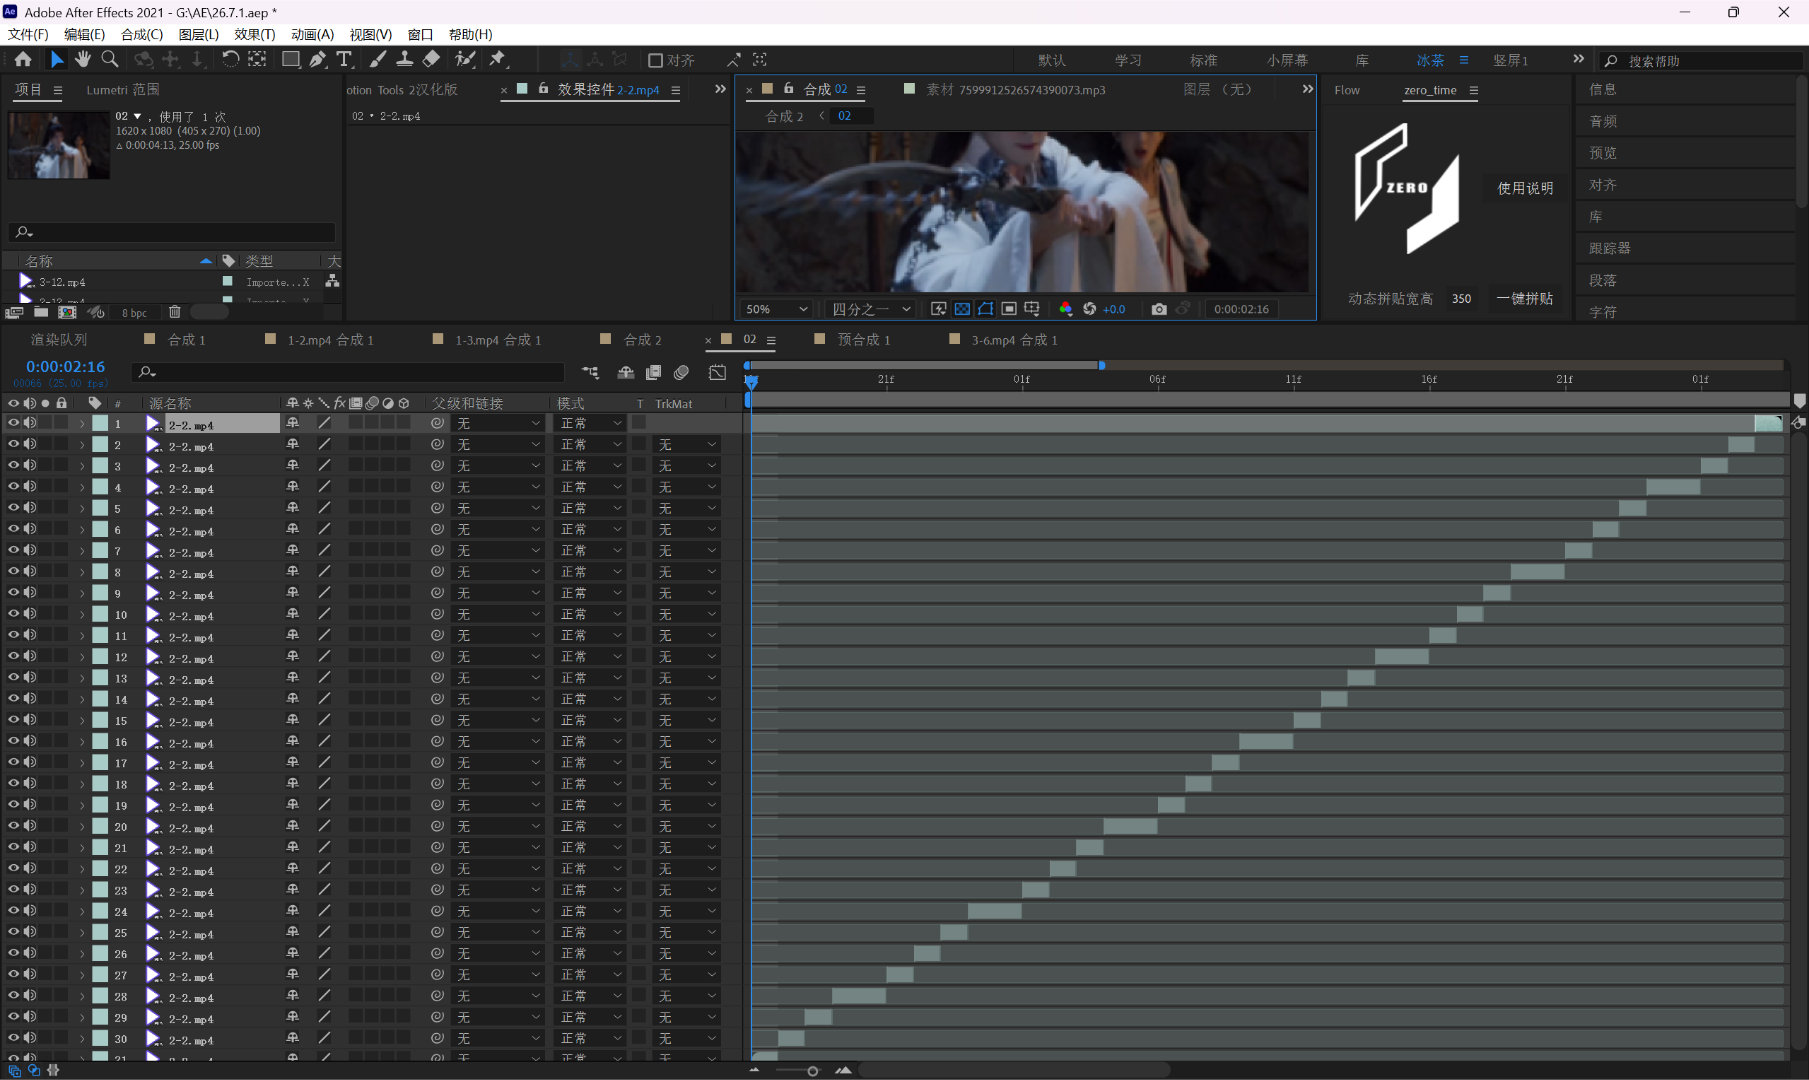This screenshot has width=1809, height=1080.
Task: Delete selected item with trash icon
Action: (x=175, y=313)
